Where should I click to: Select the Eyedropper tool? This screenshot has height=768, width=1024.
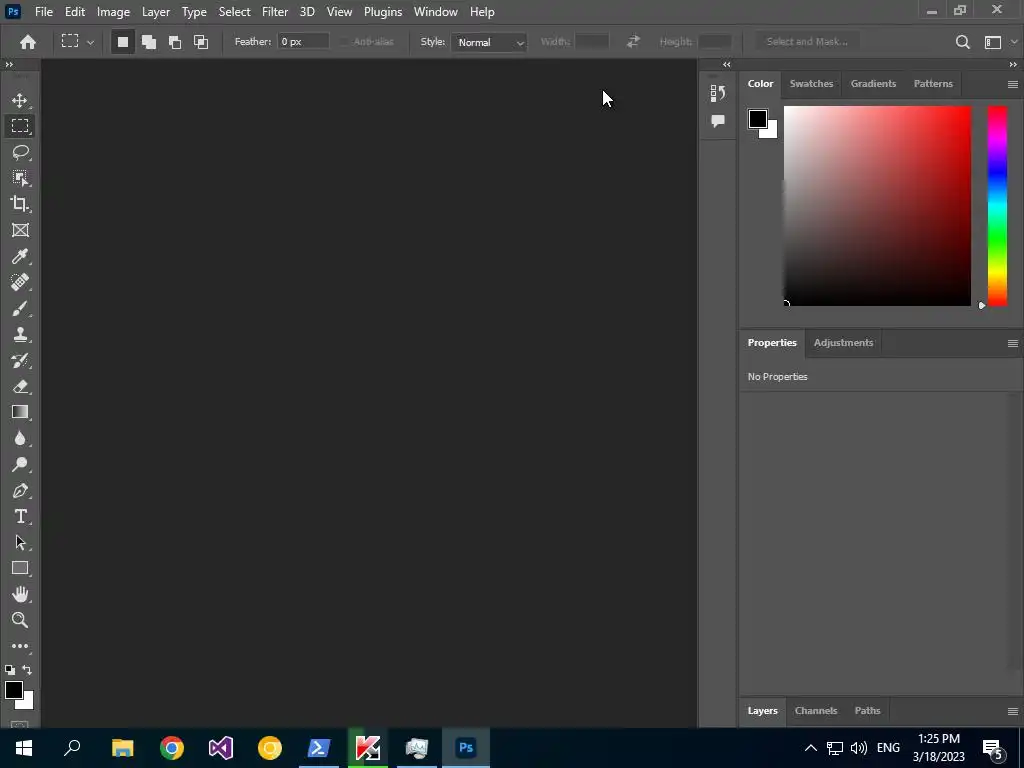pos(20,256)
